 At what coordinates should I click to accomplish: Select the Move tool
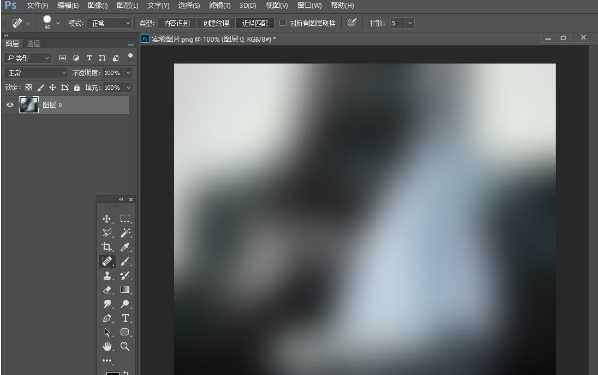[107, 219]
